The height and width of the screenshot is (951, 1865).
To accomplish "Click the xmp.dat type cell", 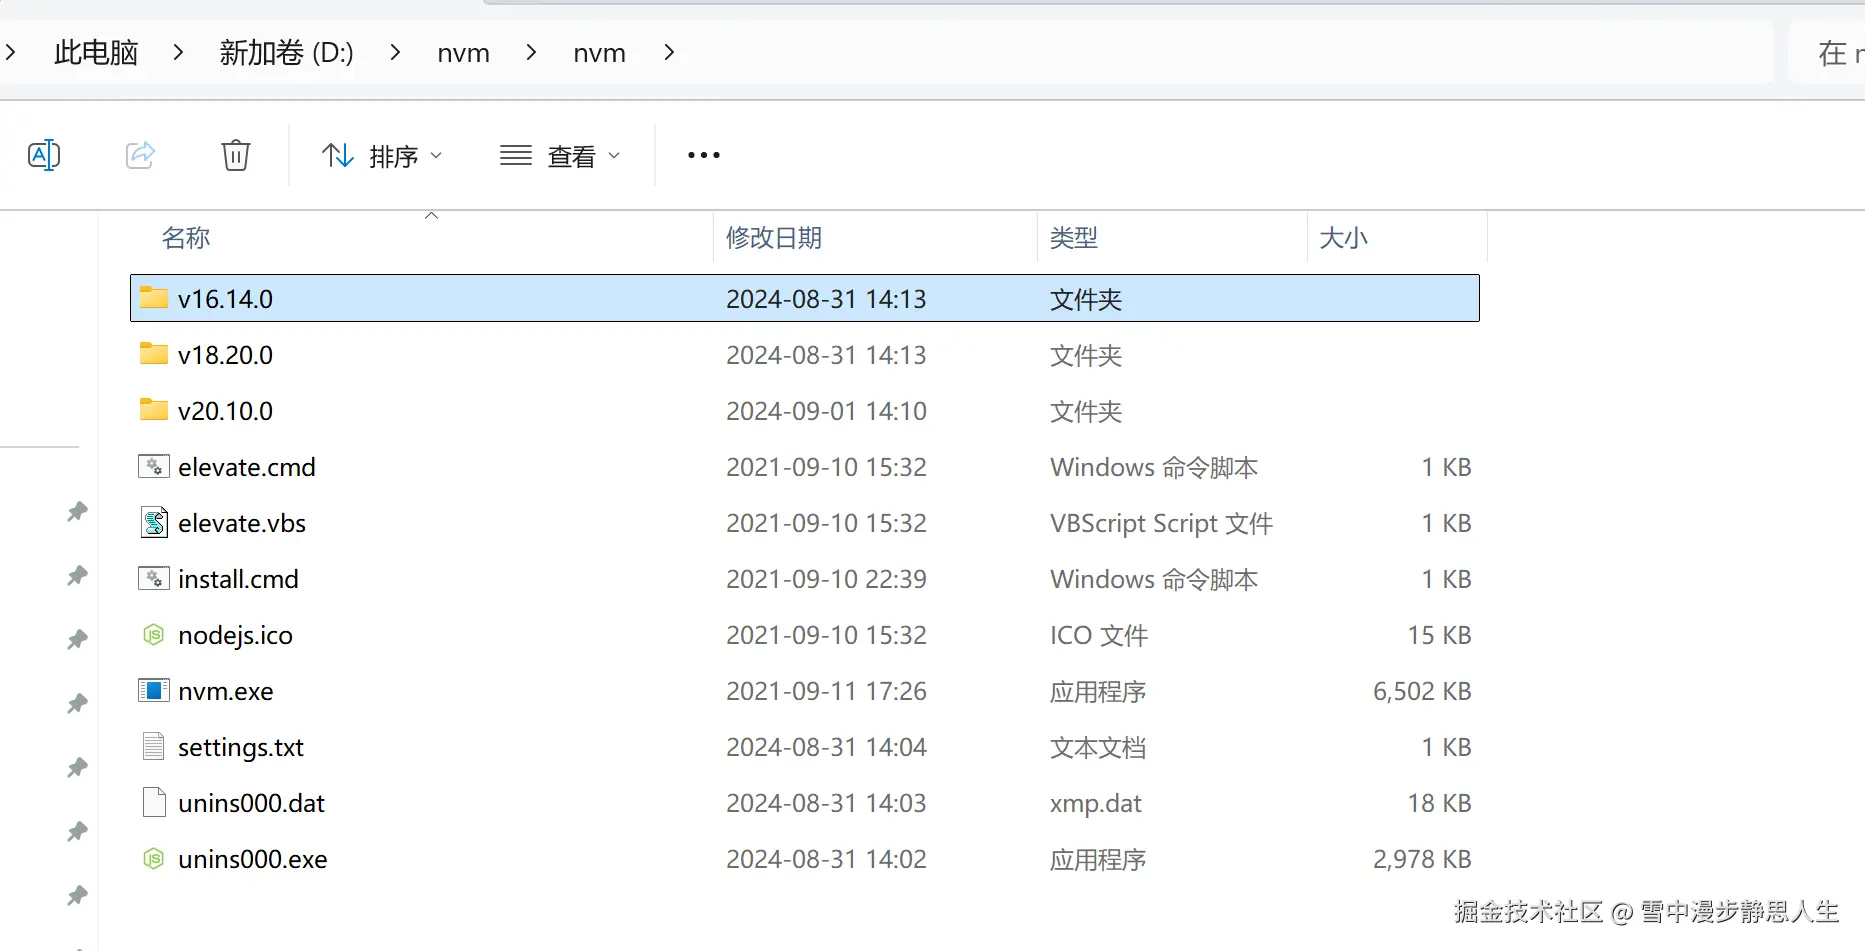I will [1095, 803].
